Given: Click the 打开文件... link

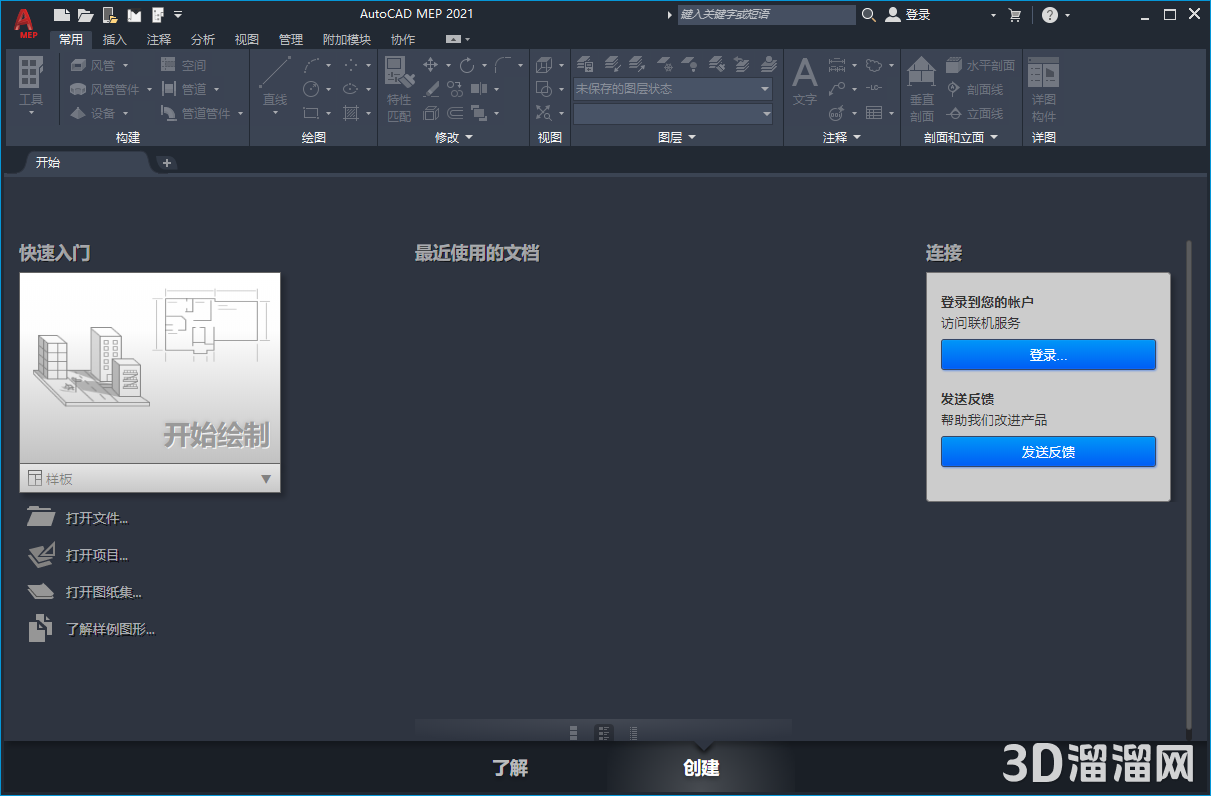Looking at the screenshot, I should pos(97,518).
